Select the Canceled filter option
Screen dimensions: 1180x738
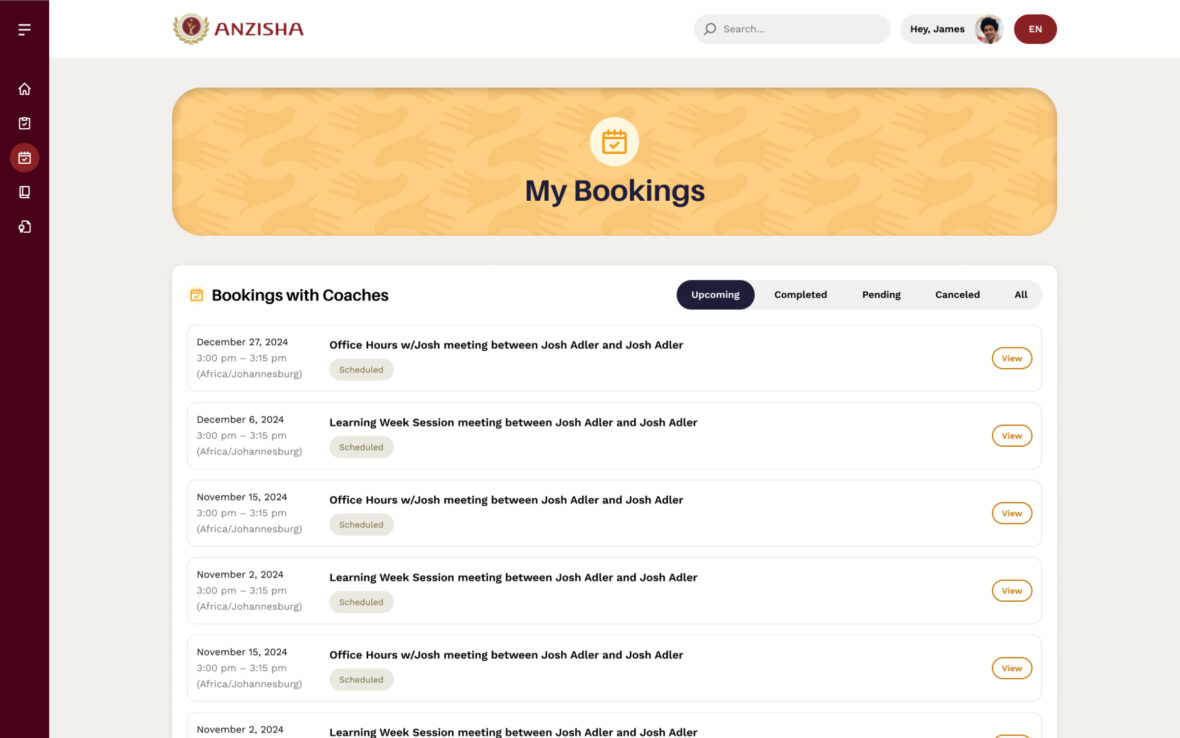coord(957,294)
